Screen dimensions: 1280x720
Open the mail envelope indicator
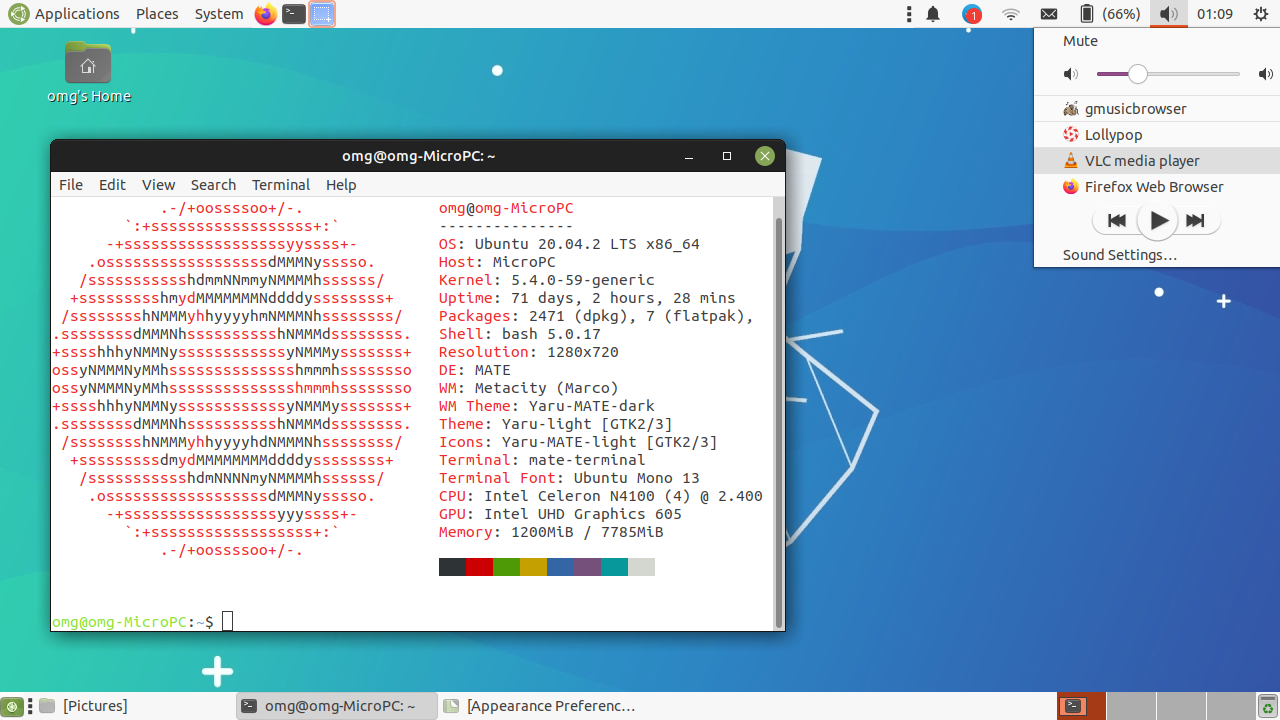click(1049, 14)
